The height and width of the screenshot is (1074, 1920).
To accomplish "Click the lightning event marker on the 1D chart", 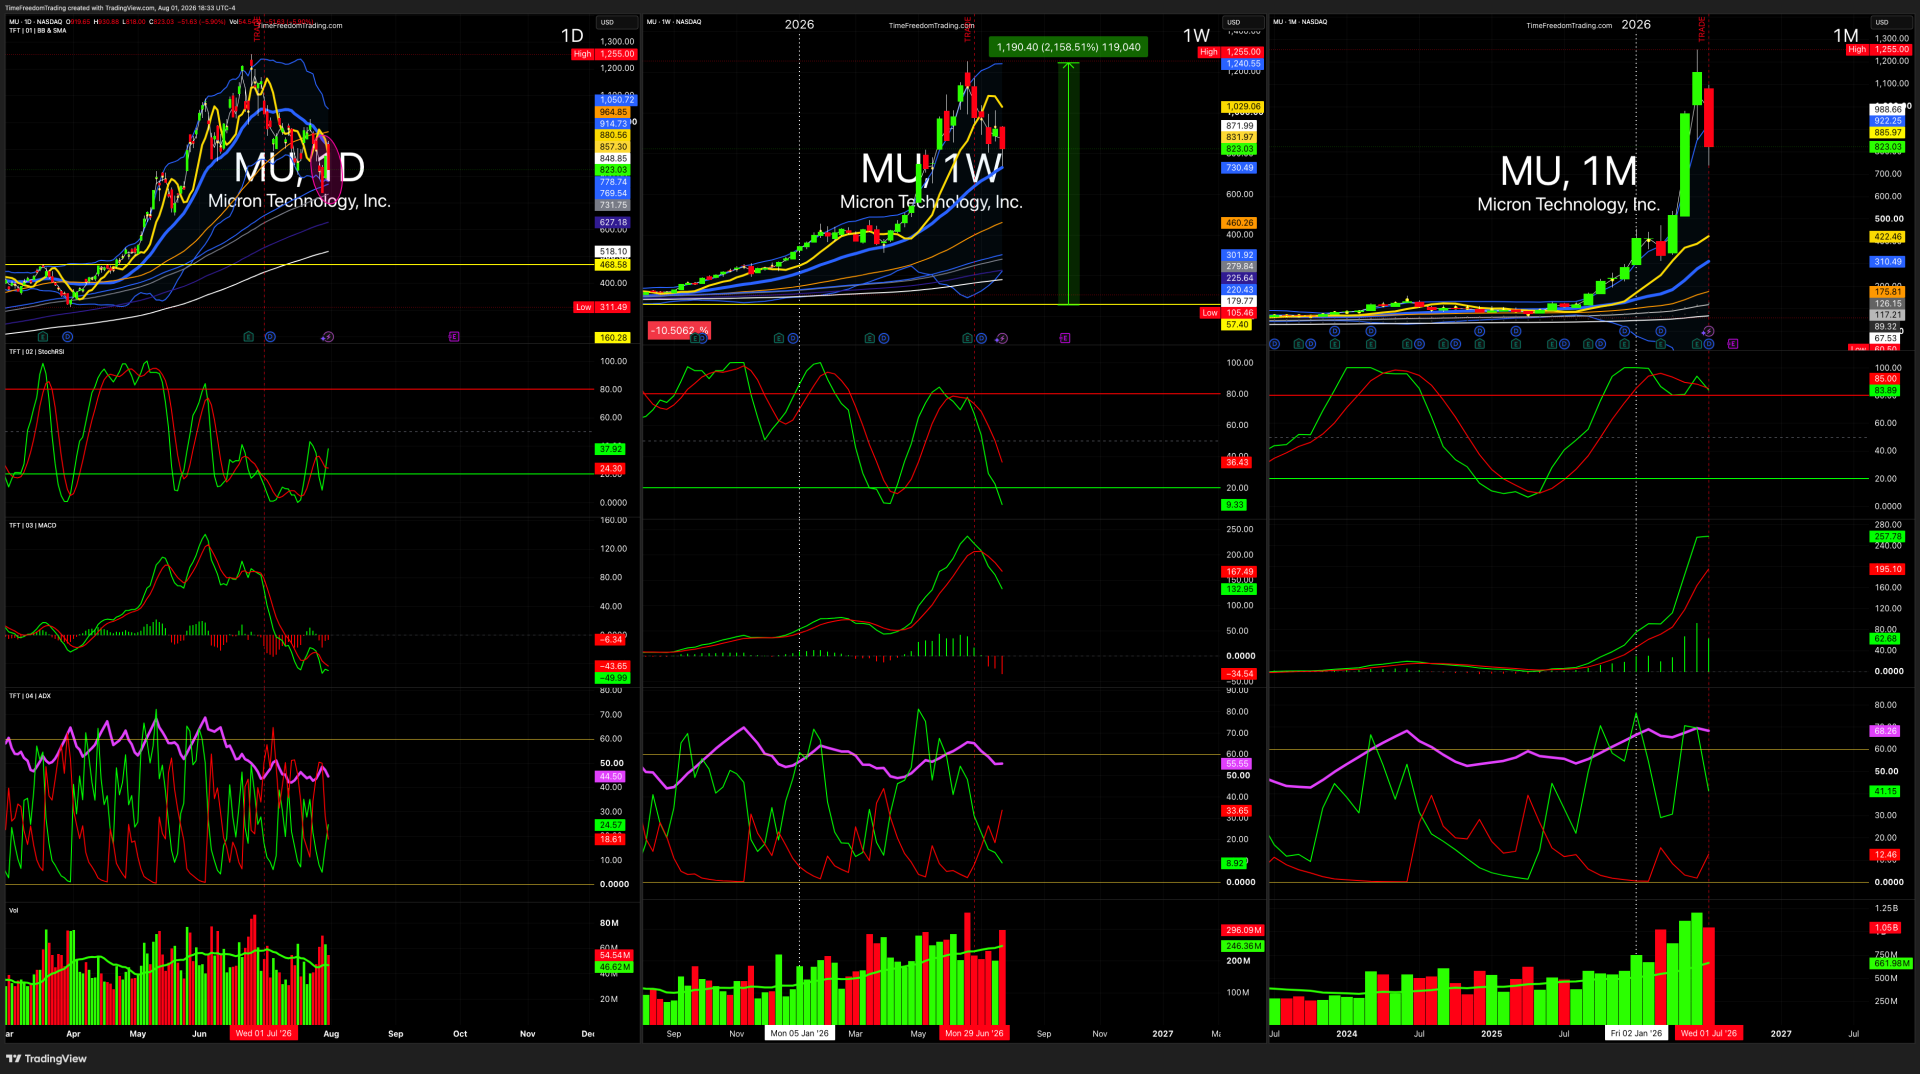I will coord(327,337).
